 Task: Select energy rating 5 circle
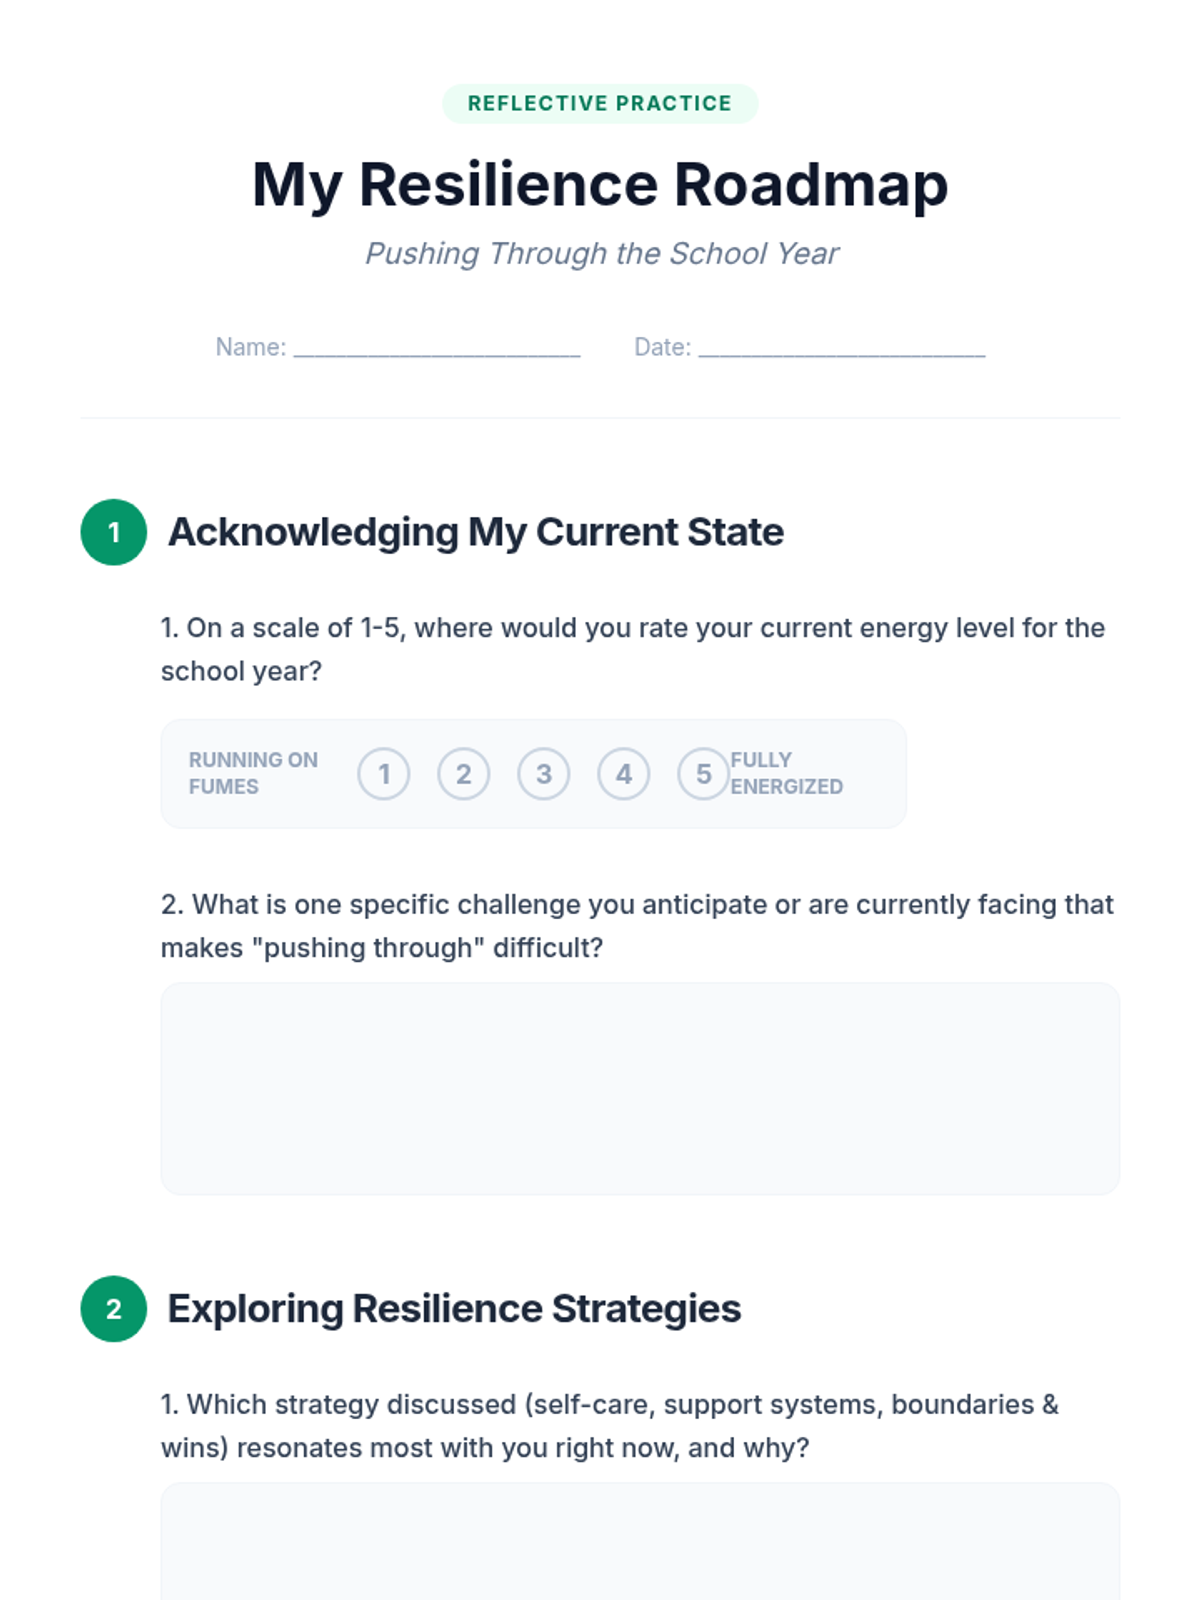[x=703, y=774]
